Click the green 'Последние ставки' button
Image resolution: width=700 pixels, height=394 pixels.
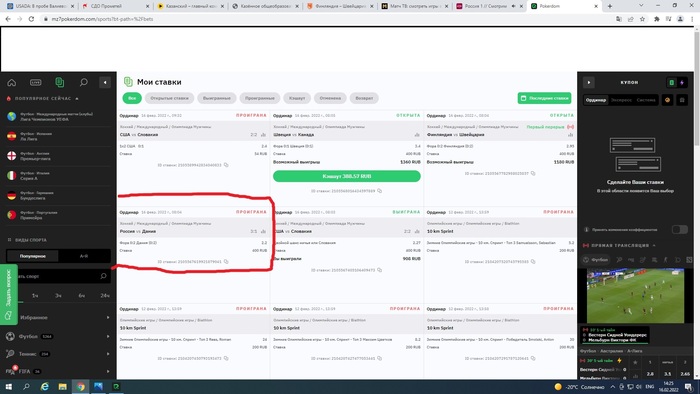coord(544,98)
